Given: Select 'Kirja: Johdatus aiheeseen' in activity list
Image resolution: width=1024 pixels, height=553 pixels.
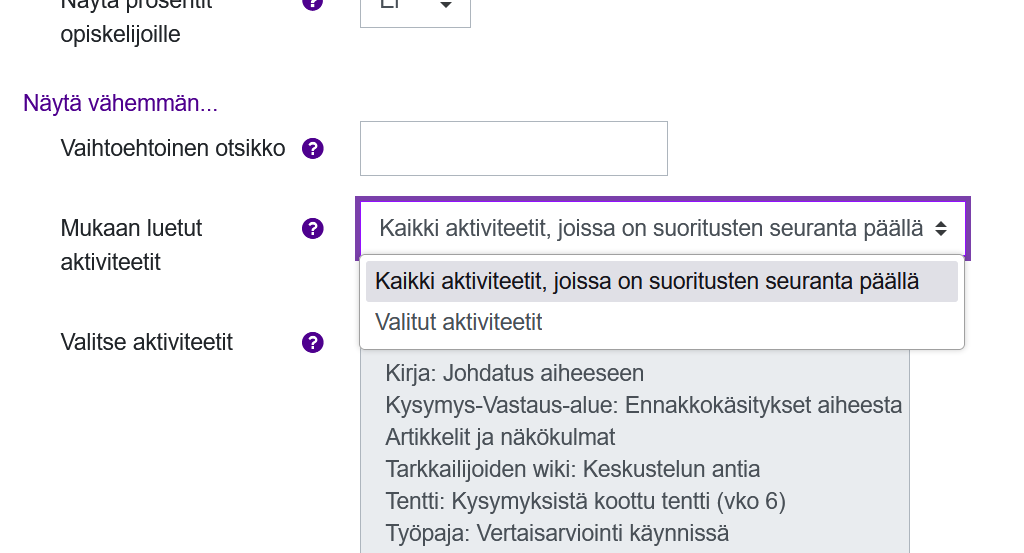Looking at the screenshot, I should coord(514,374).
